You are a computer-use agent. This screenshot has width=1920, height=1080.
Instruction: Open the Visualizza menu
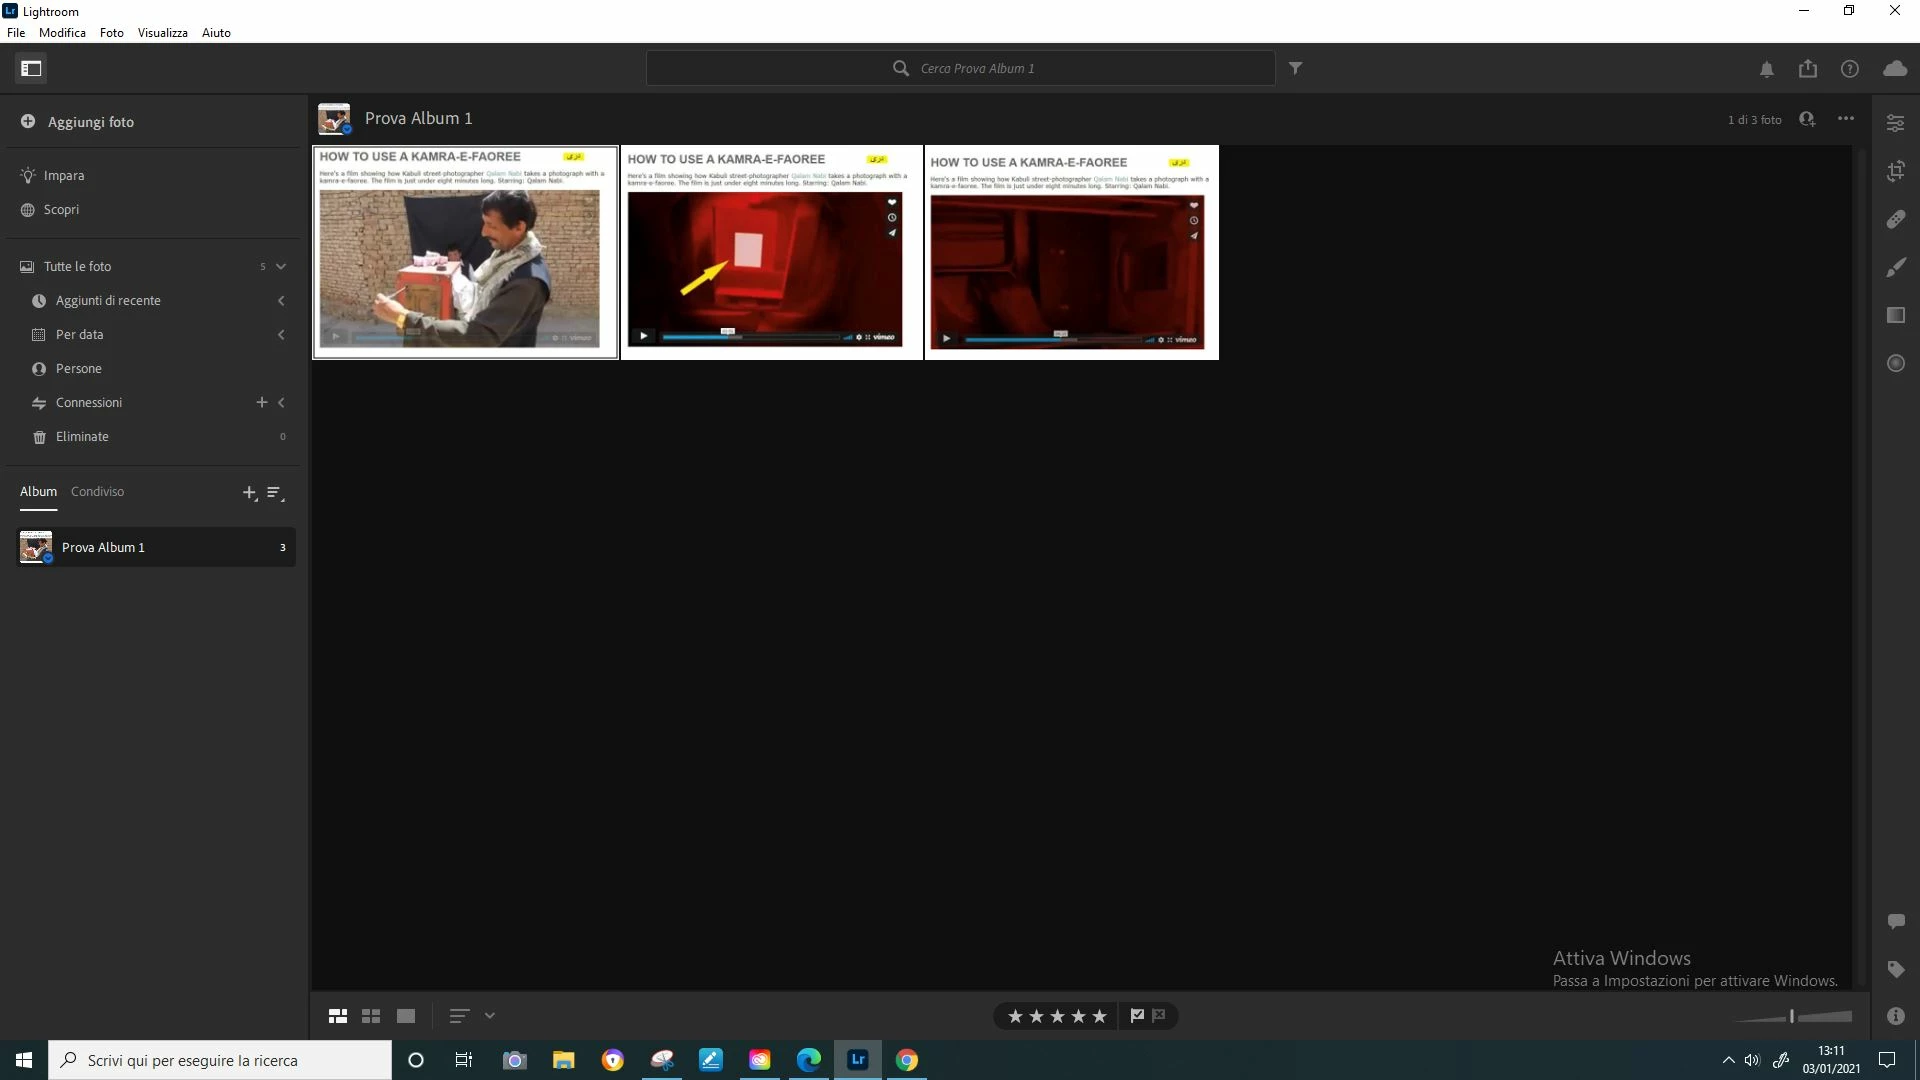[162, 32]
